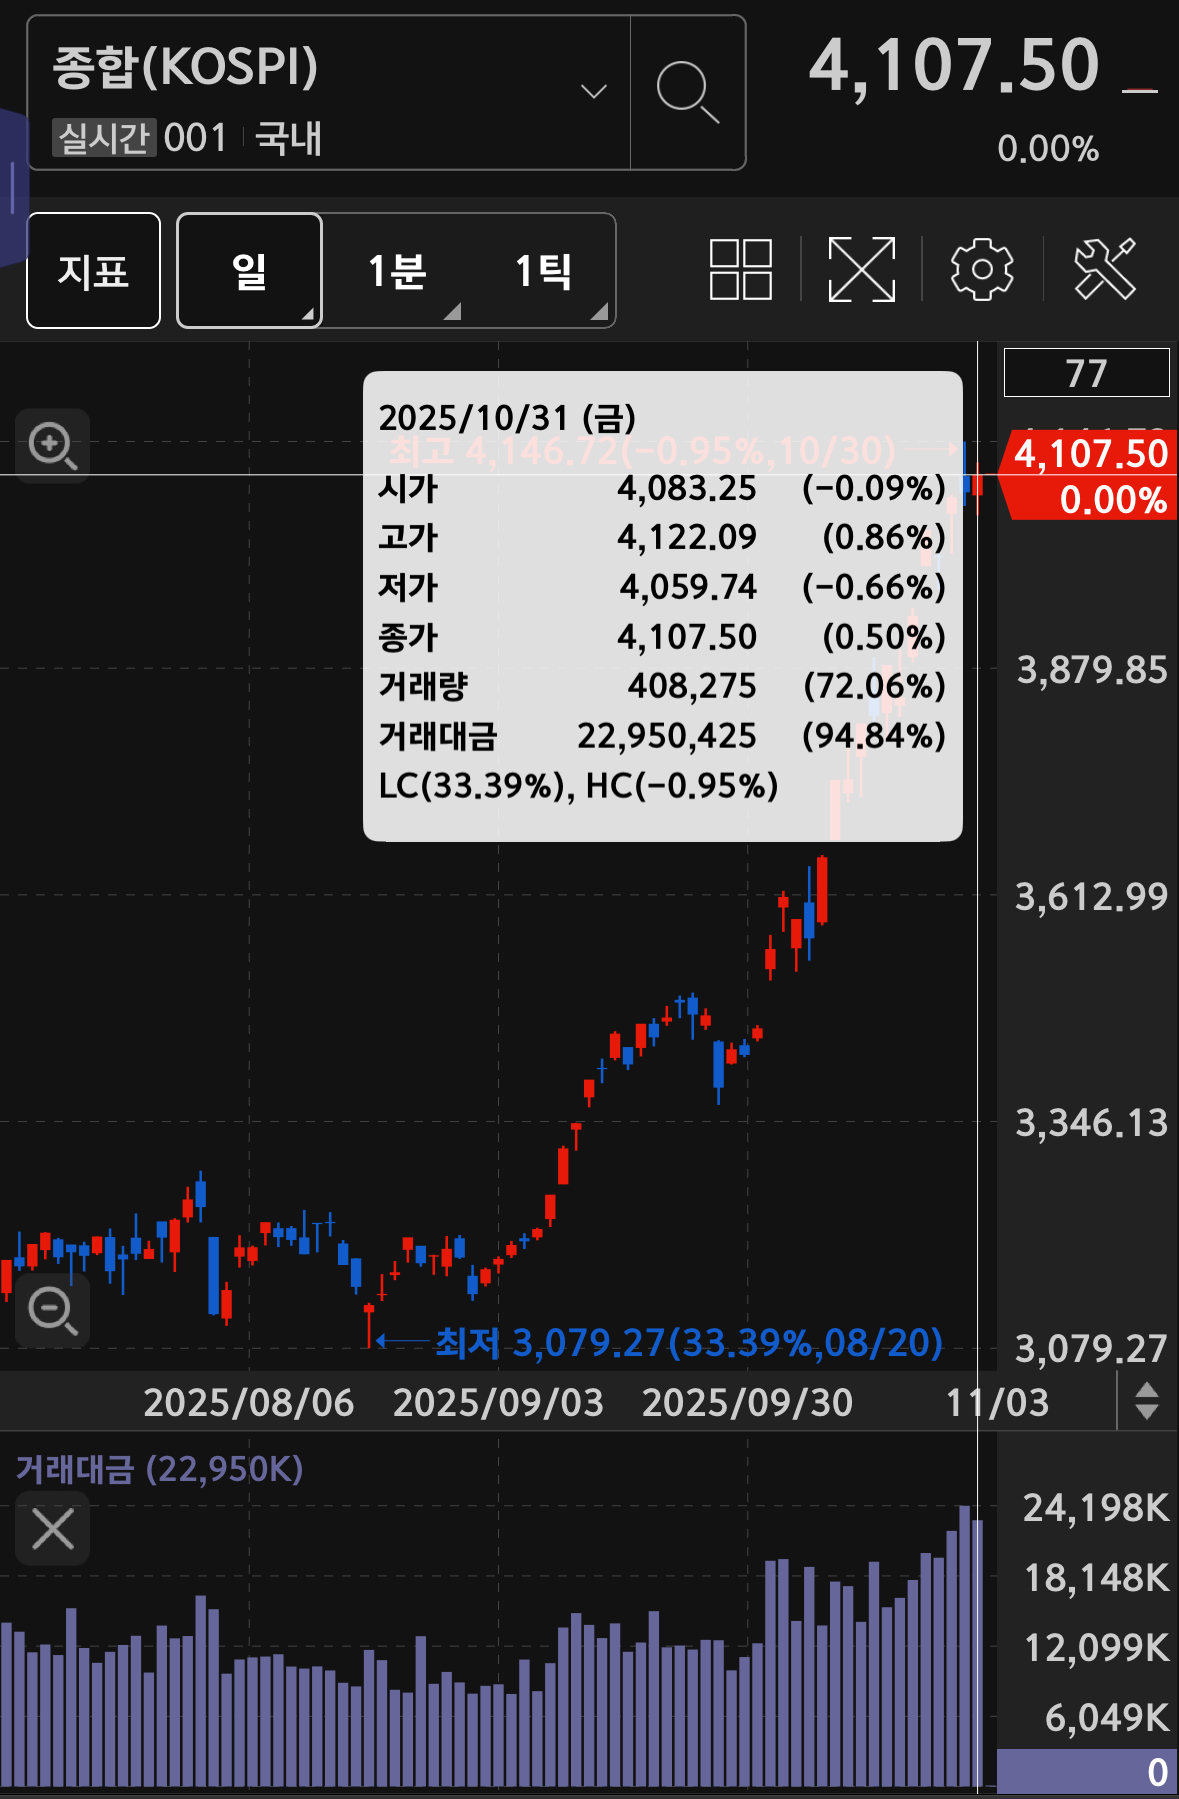Adjust the chart pane height stepper arrows

[1147, 1401]
